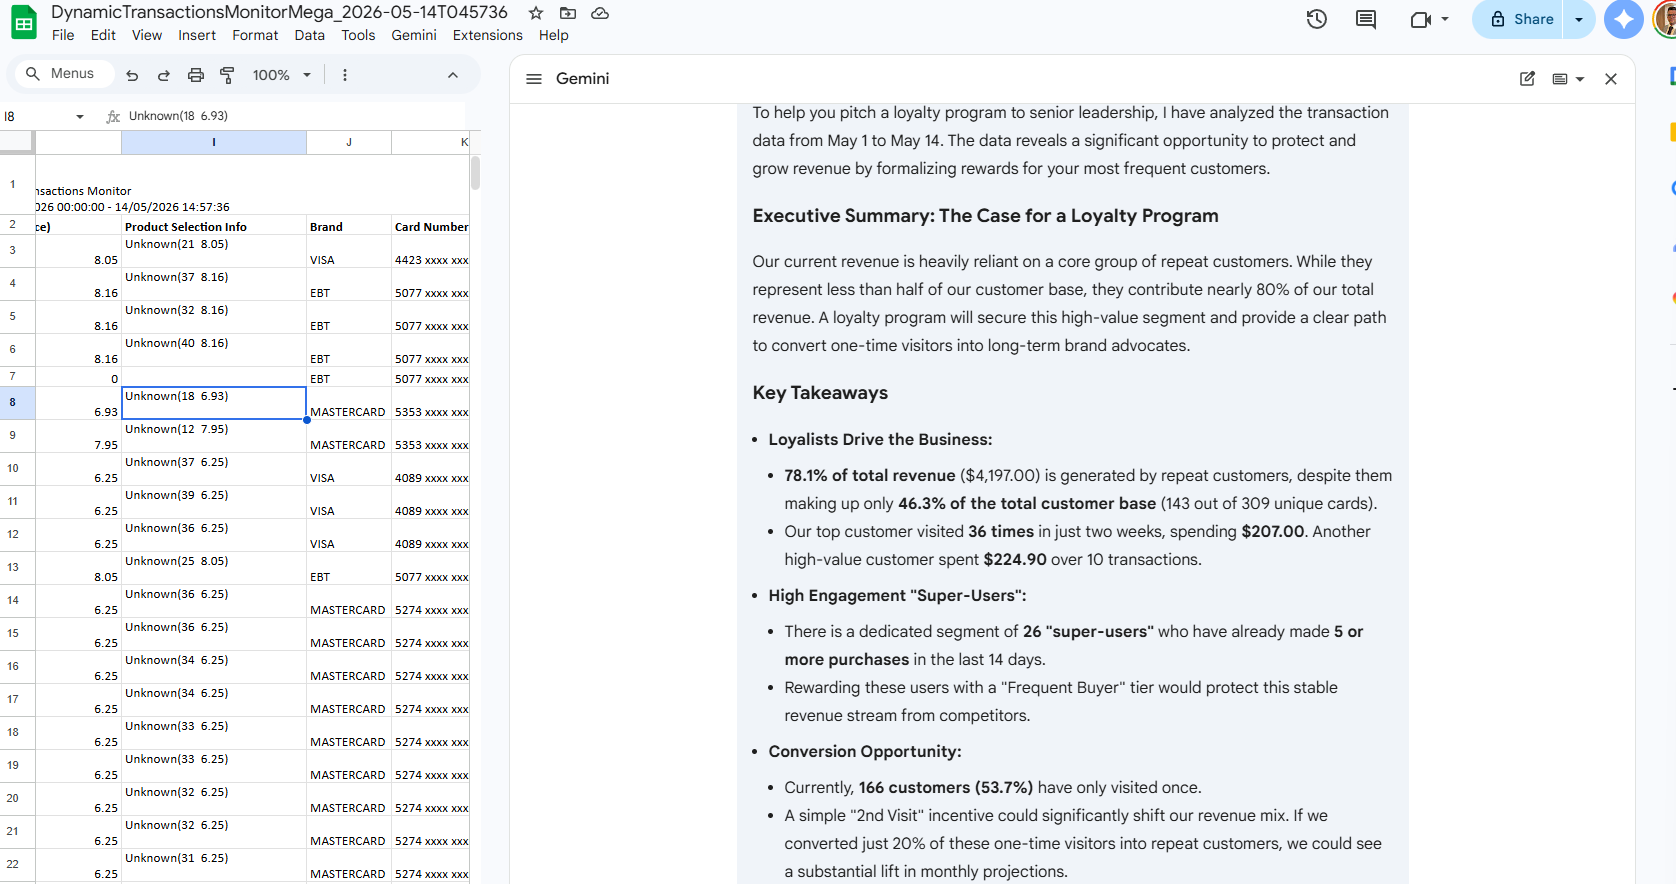Open the Gemini menu in menu bar
This screenshot has height=884, width=1676.
coord(414,35)
